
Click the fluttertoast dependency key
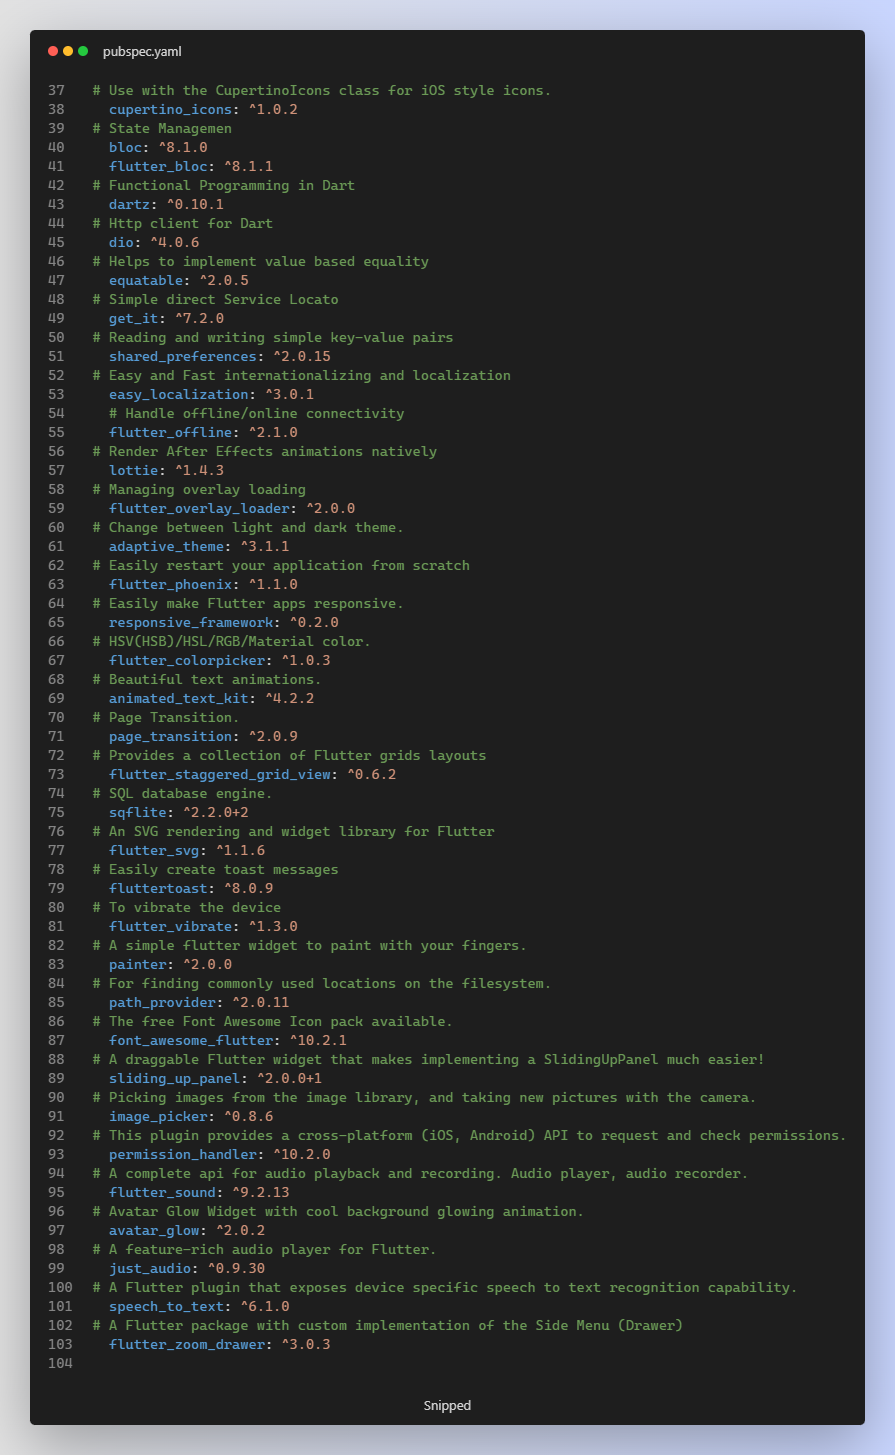tap(158, 888)
